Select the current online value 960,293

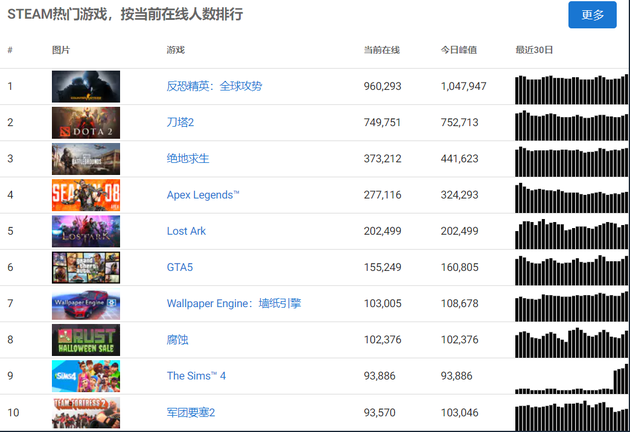[382, 86]
